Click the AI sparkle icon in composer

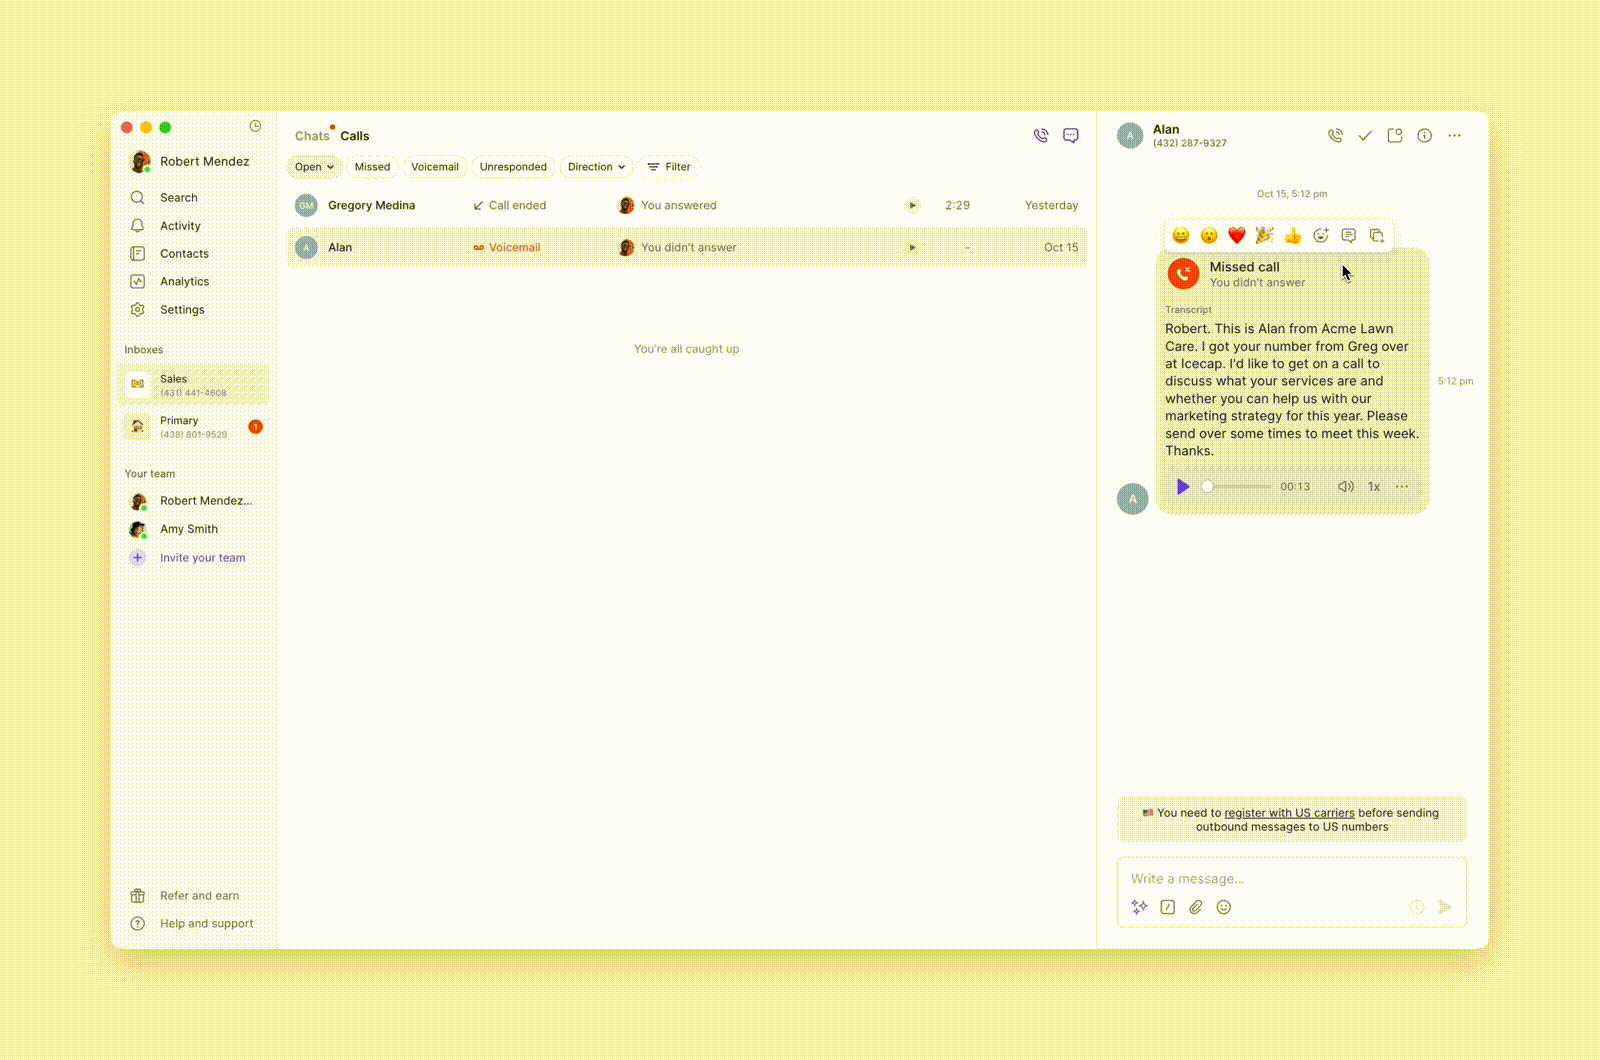1139,907
